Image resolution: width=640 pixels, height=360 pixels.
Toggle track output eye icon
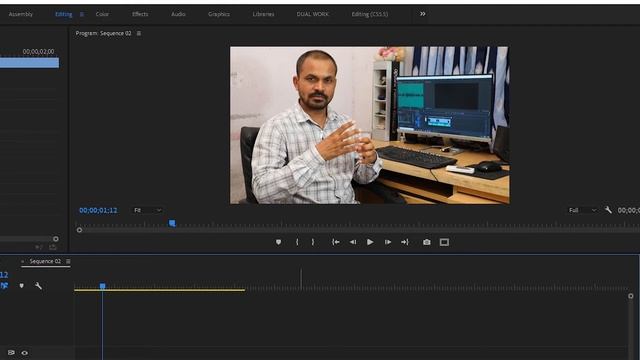24,353
